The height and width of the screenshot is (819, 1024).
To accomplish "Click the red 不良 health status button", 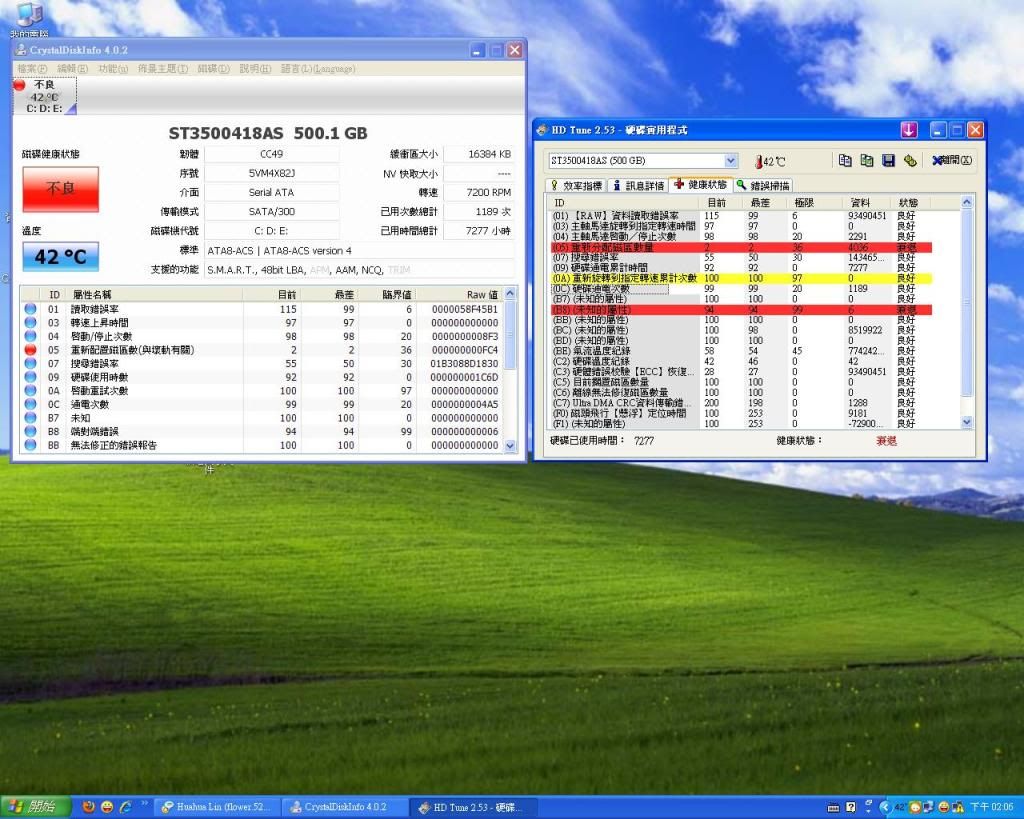I will tap(60, 189).
